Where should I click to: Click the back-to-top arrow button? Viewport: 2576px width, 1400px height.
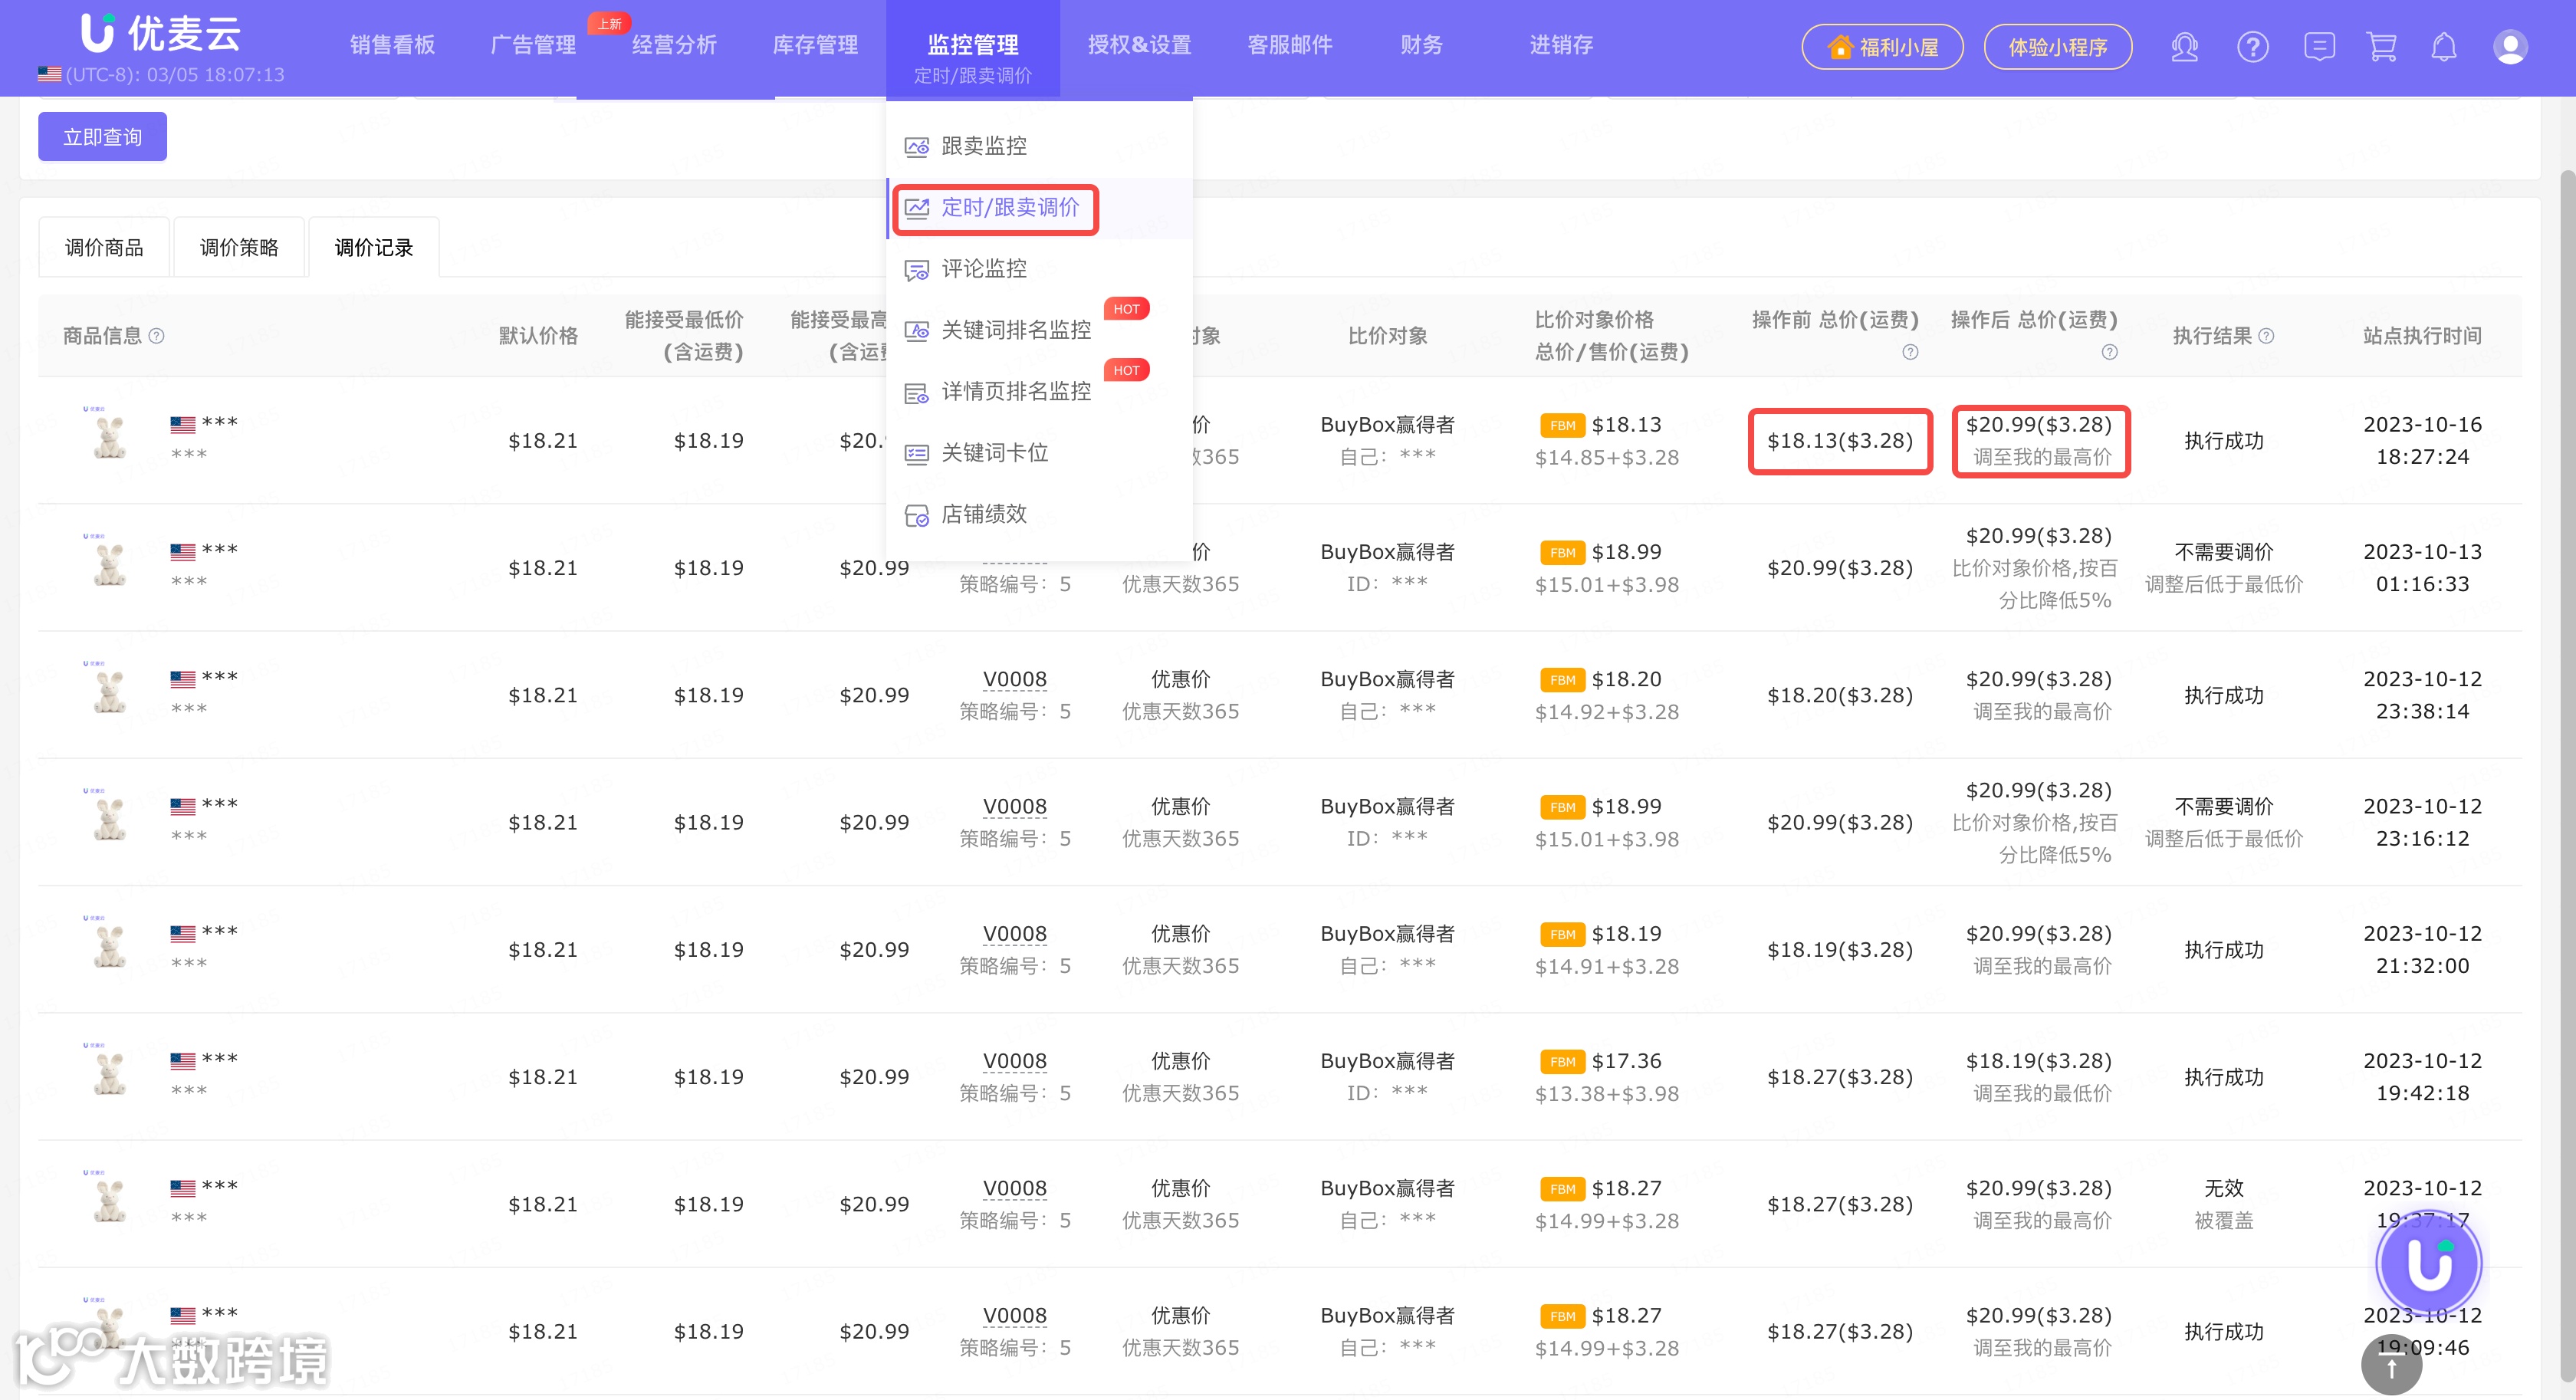2391,1369
